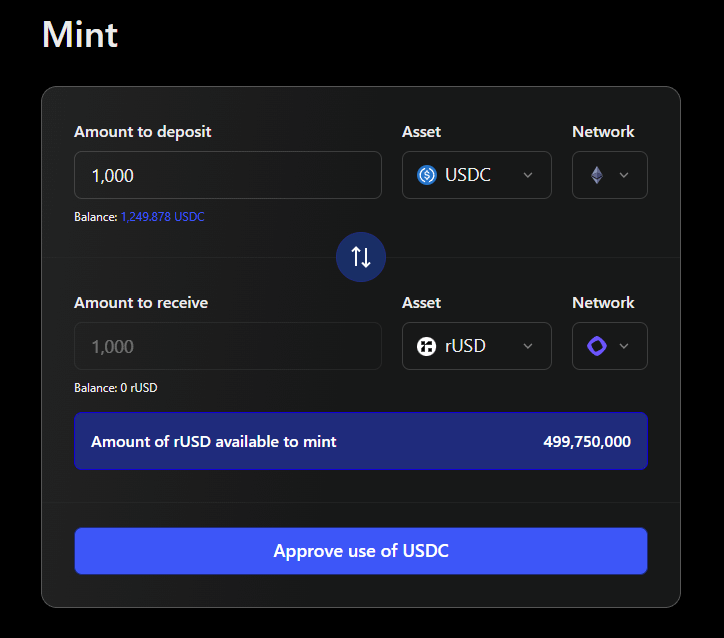Screen dimensions: 724x638
Task: Click Approve use of USDC button
Action: pyautogui.click(x=361, y=551)
